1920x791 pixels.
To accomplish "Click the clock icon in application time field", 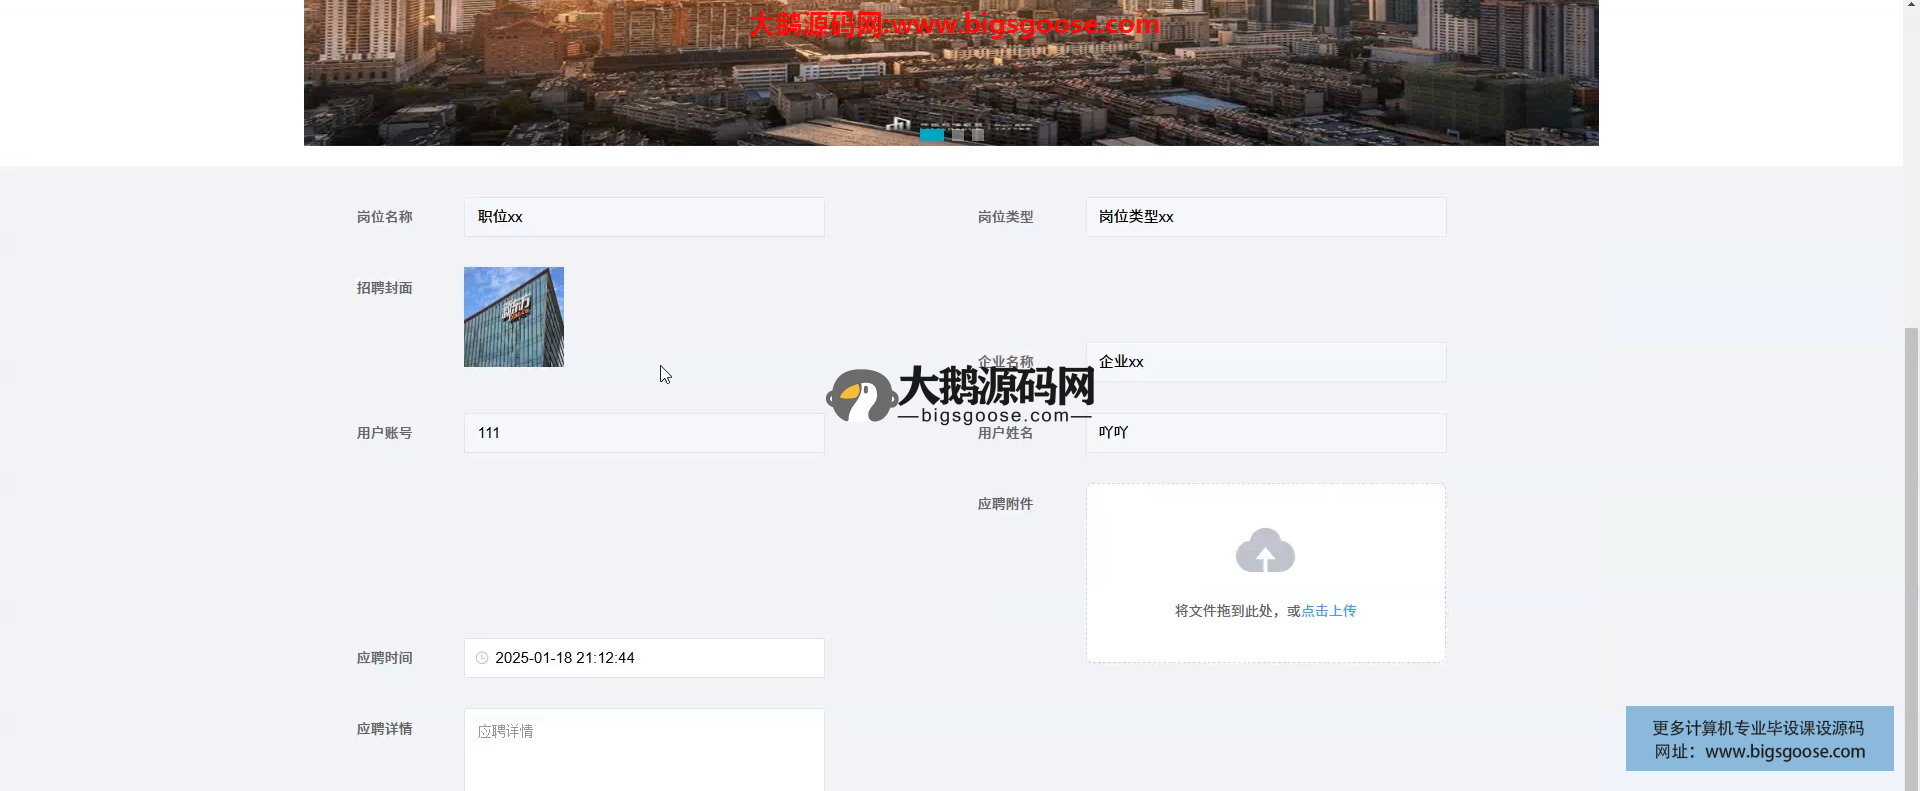I will click(x=482, y=658).
